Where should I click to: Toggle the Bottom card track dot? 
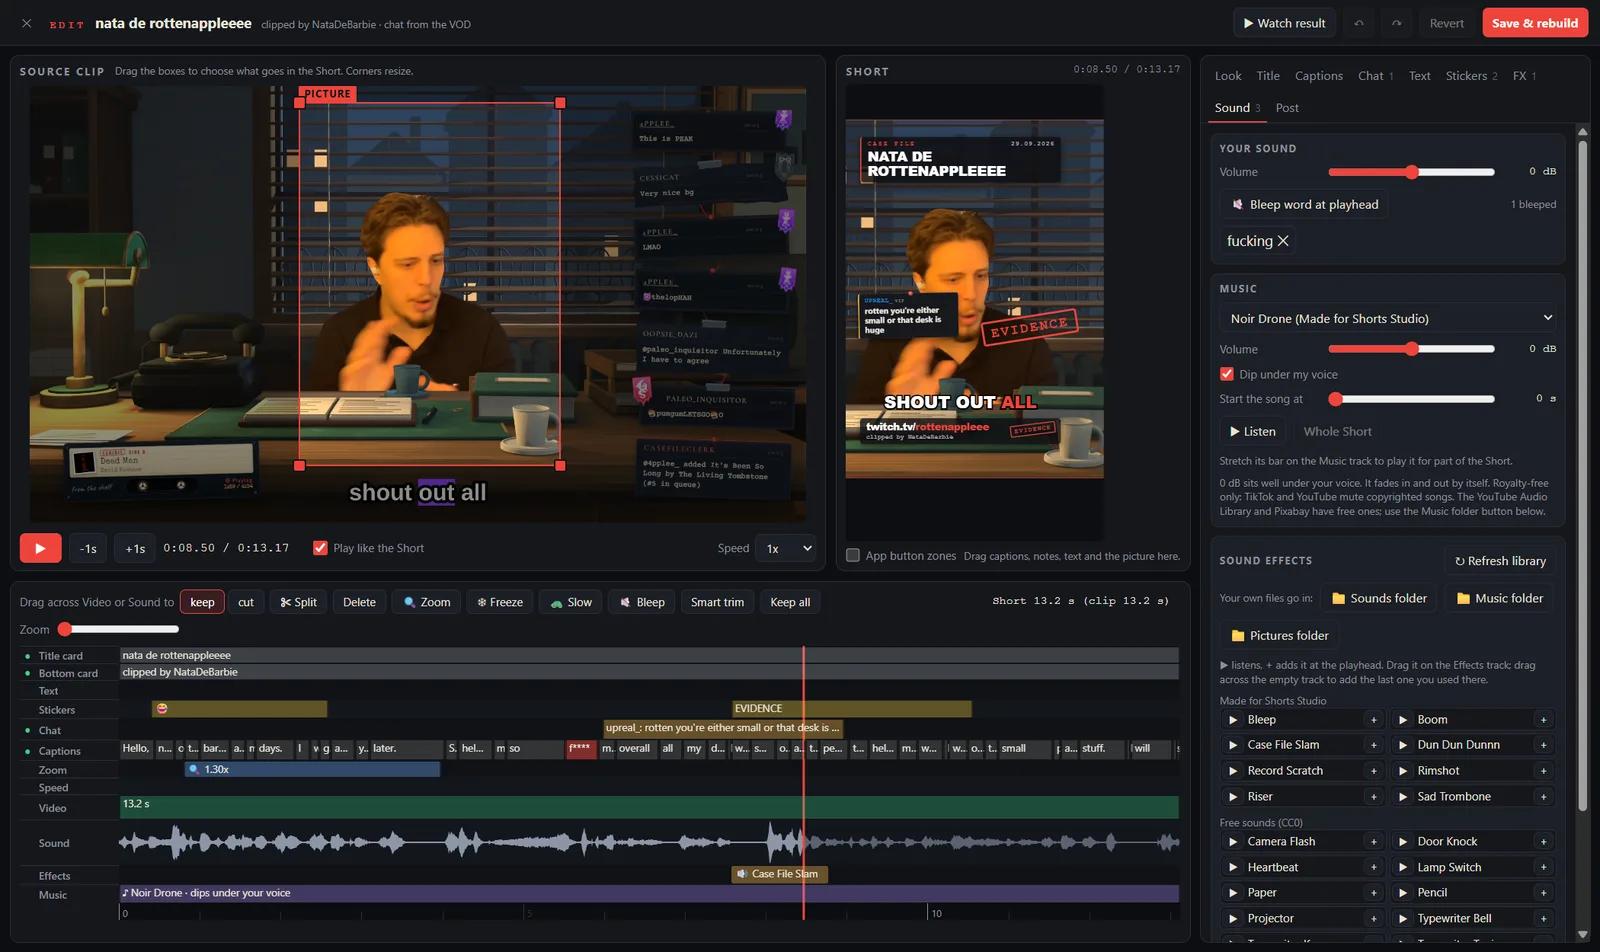27,674
